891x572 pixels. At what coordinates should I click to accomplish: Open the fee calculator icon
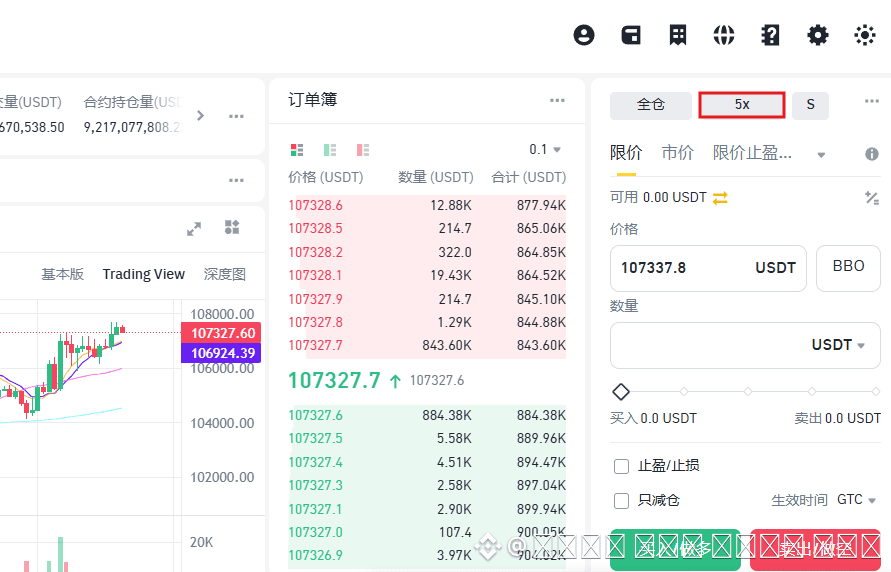point(872,198)
